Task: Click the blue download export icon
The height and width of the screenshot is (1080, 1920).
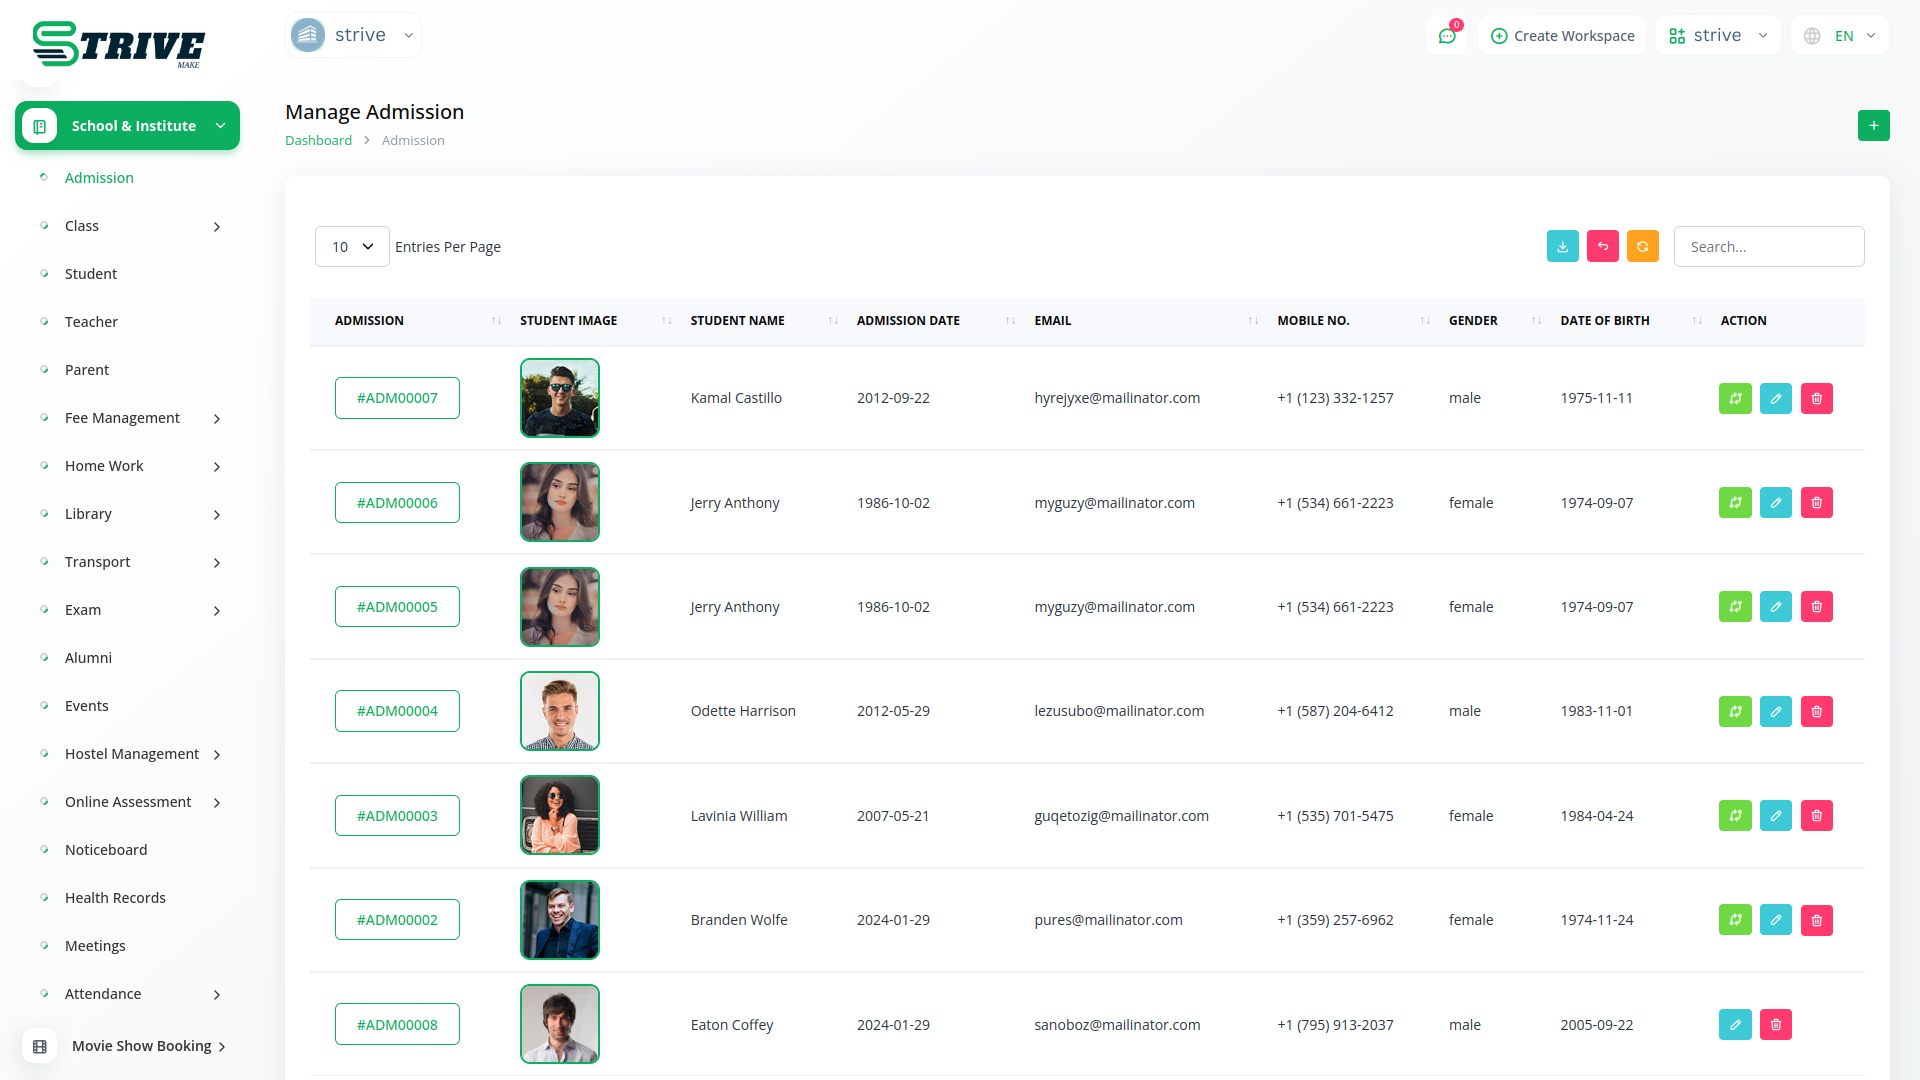Action: (1562, 247)
